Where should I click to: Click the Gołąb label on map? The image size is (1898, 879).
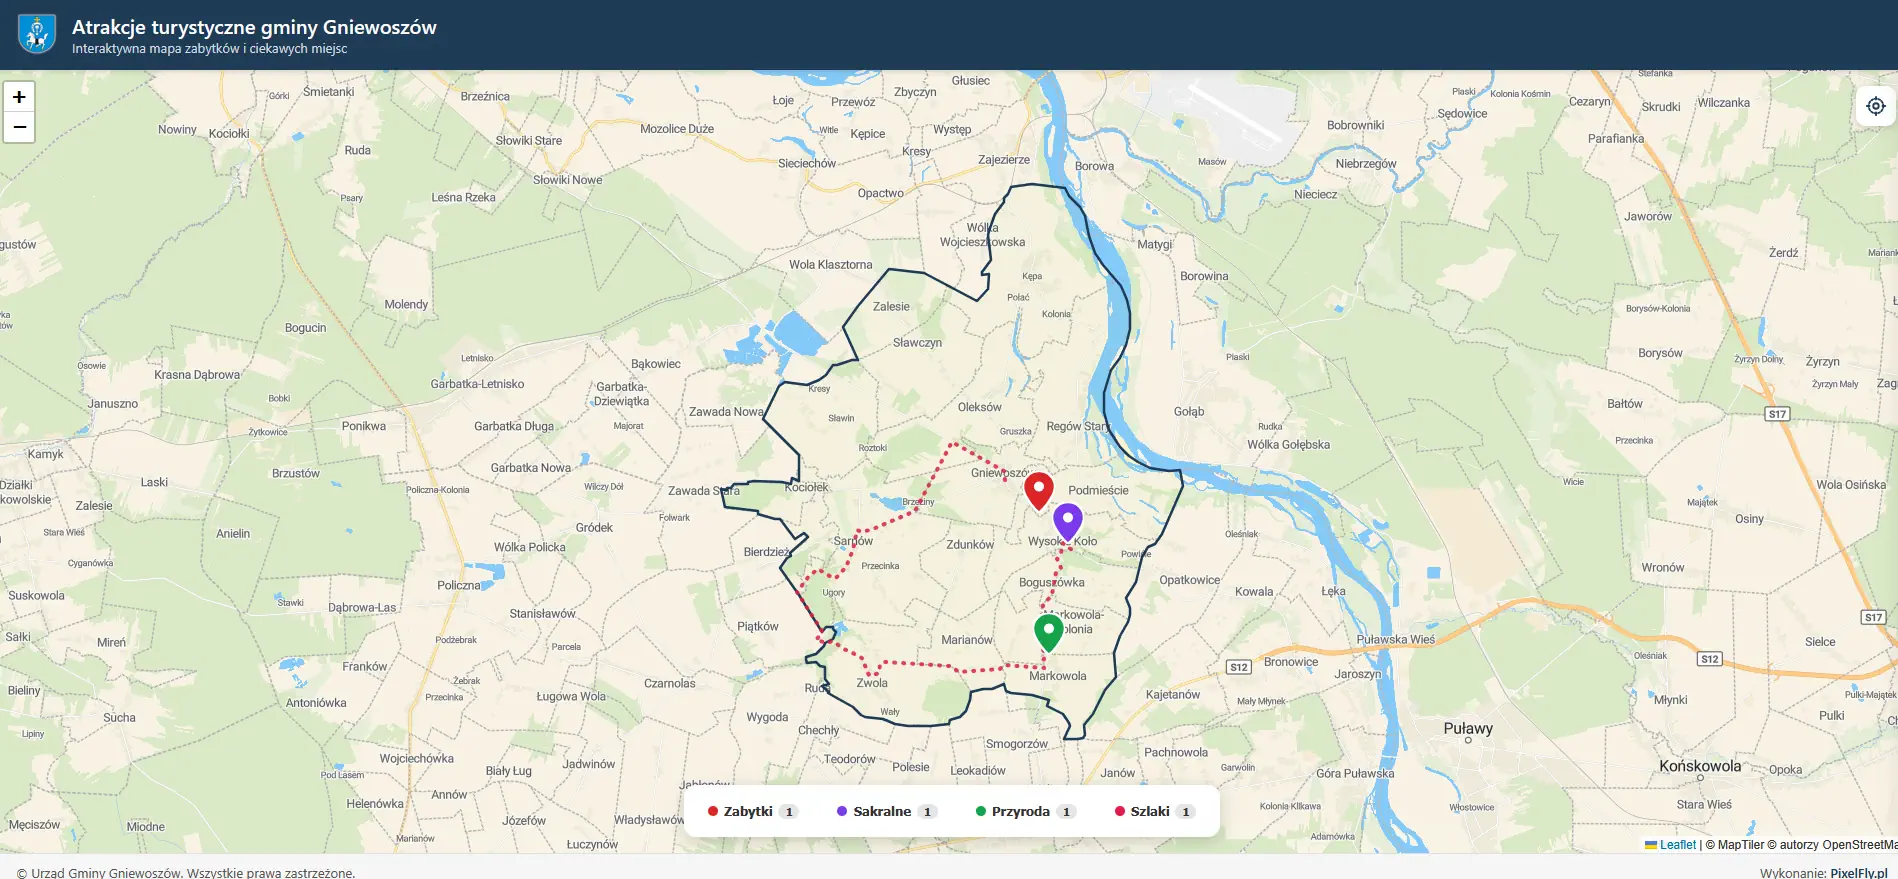(x=1189, y=411)
